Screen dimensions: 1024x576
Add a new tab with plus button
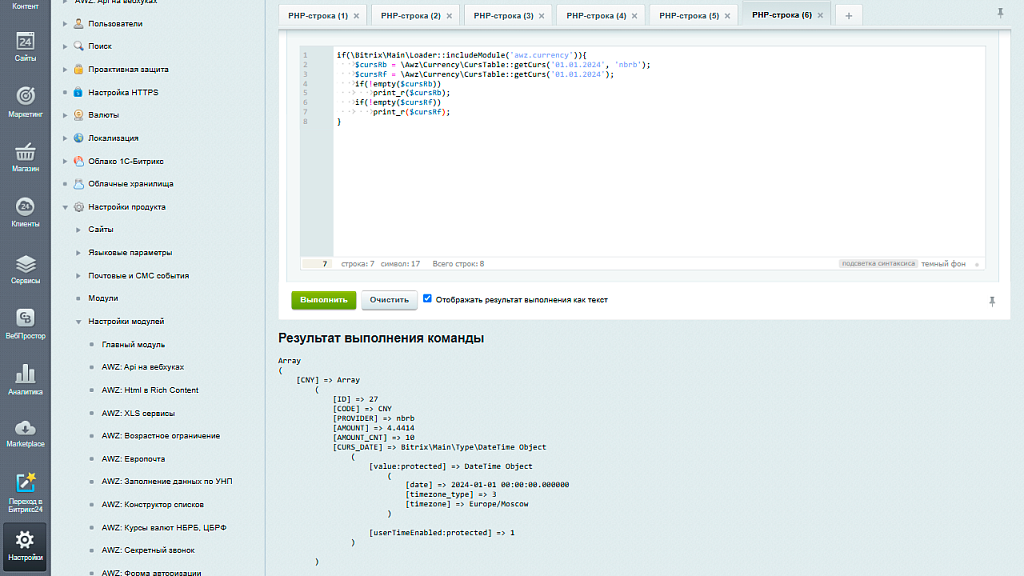[848, 16]
